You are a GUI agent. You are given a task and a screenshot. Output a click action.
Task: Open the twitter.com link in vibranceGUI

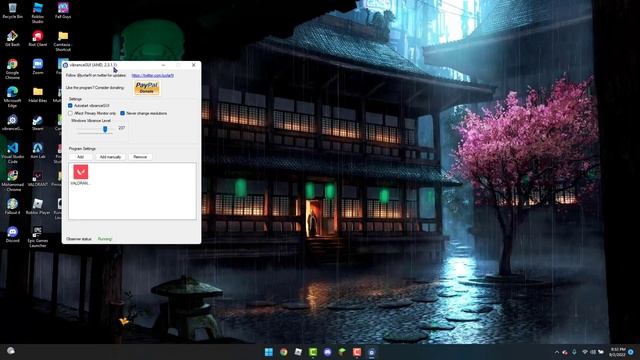(x=153, y=76)
